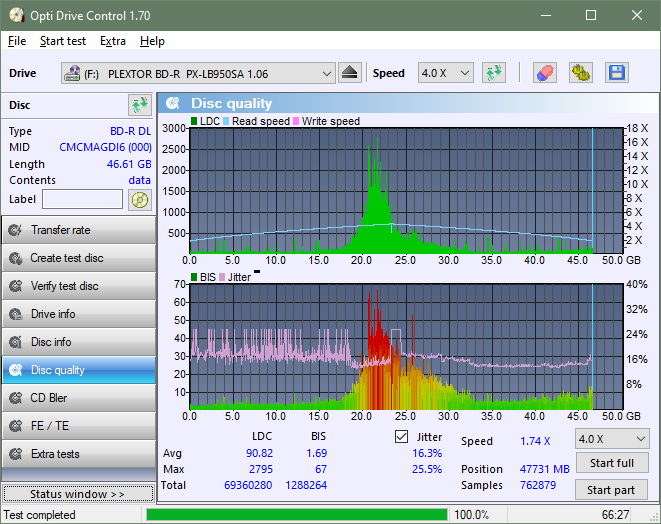Open the toolbar Speed 4.0 X dropdown
The width and height of the screenshot is (661, 524).
tap(446, 73)
